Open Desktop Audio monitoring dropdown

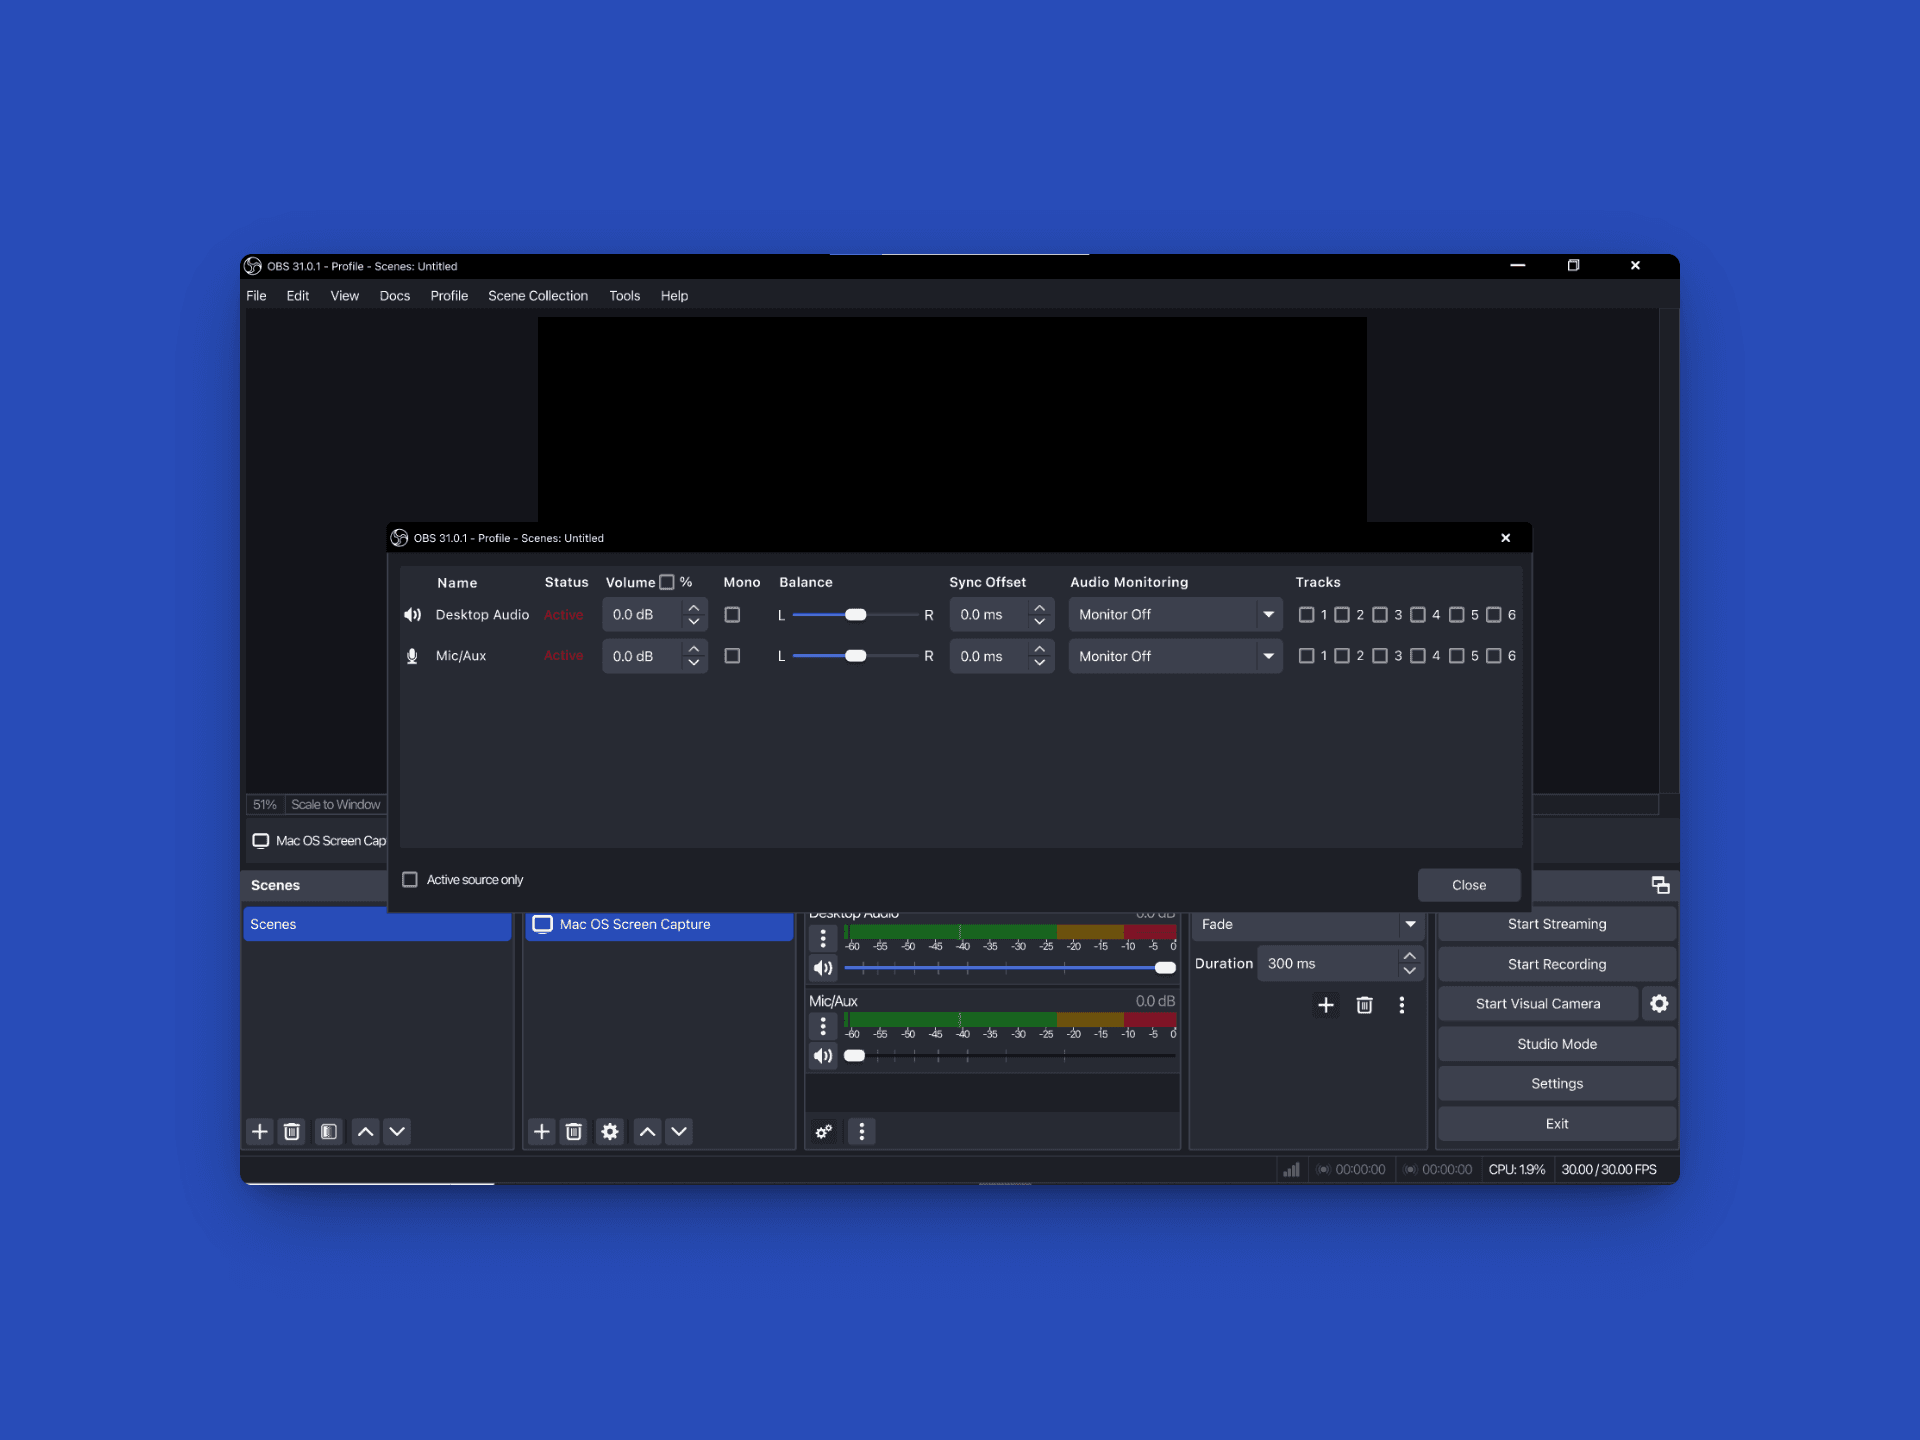click(x=1174, y=615)
